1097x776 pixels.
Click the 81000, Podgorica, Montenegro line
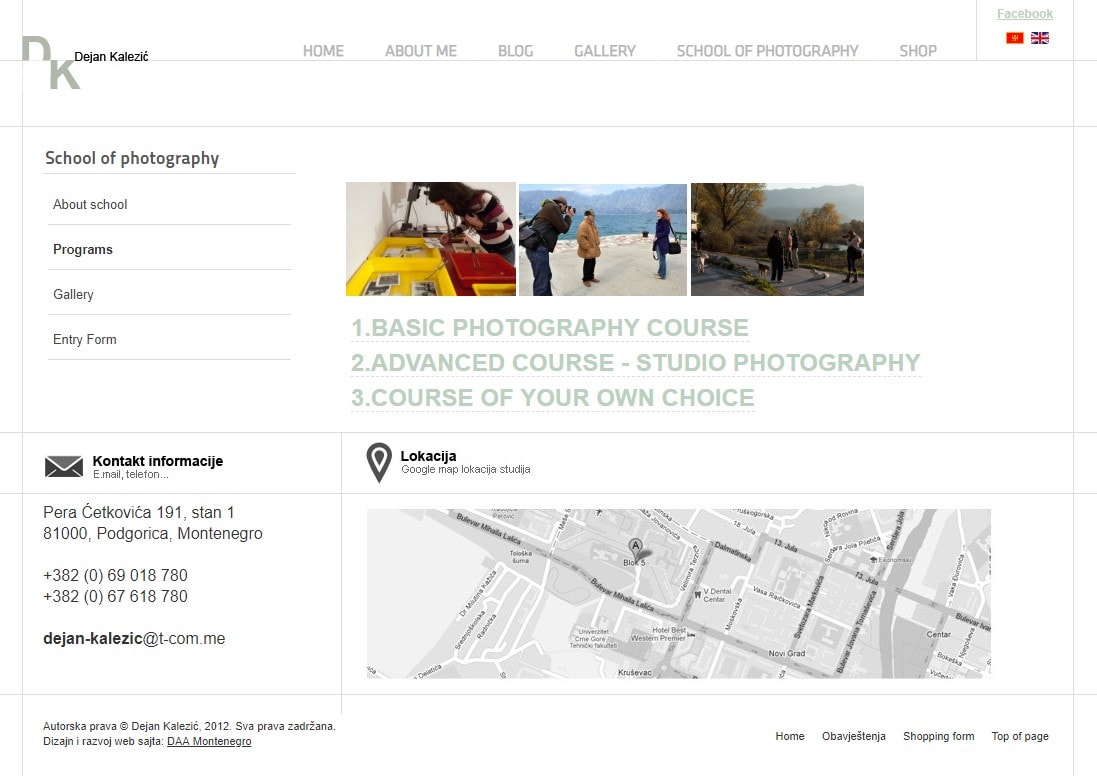tap(153, 534)
